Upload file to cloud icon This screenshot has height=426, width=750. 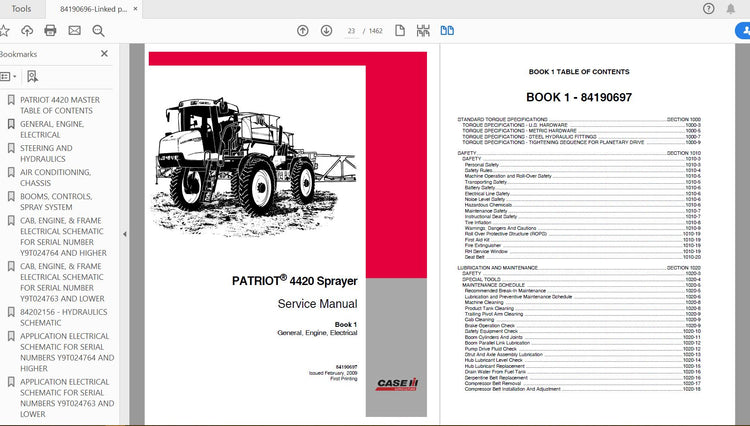27,31
